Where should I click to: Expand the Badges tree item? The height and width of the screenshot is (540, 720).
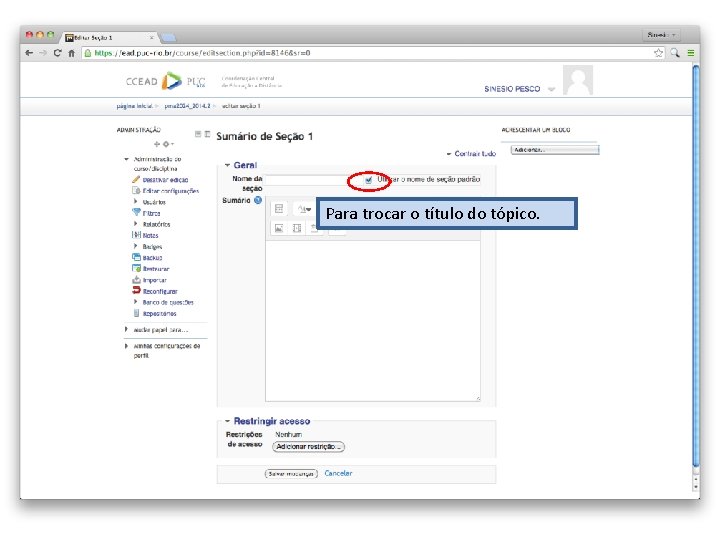[x=135, y=247]
